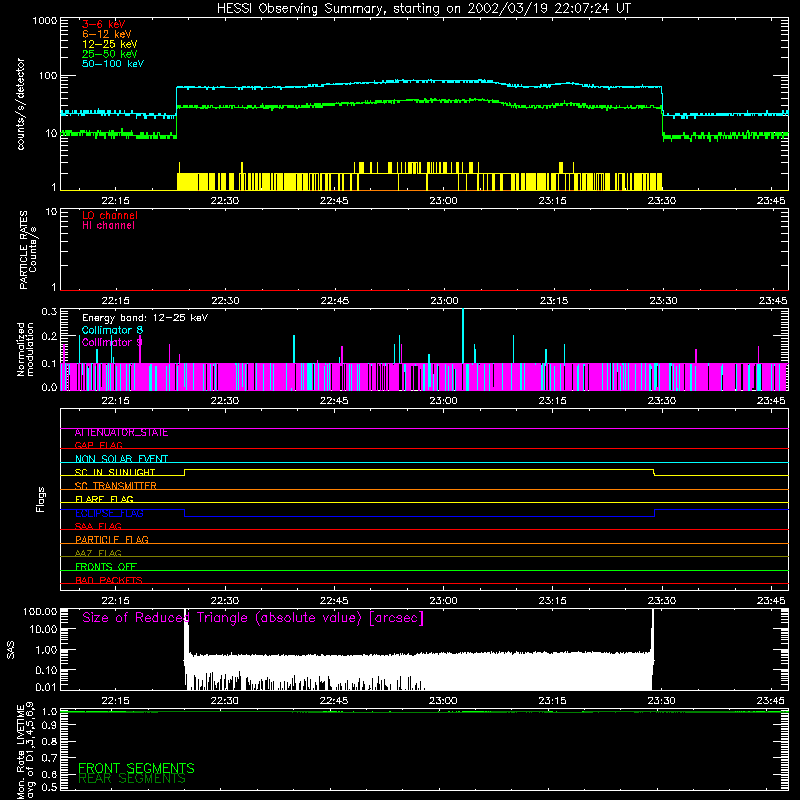The width and height of the screenshot is (800, 800).
Task: Select the FLARE_FLAG label
Action: click(104, 499)
